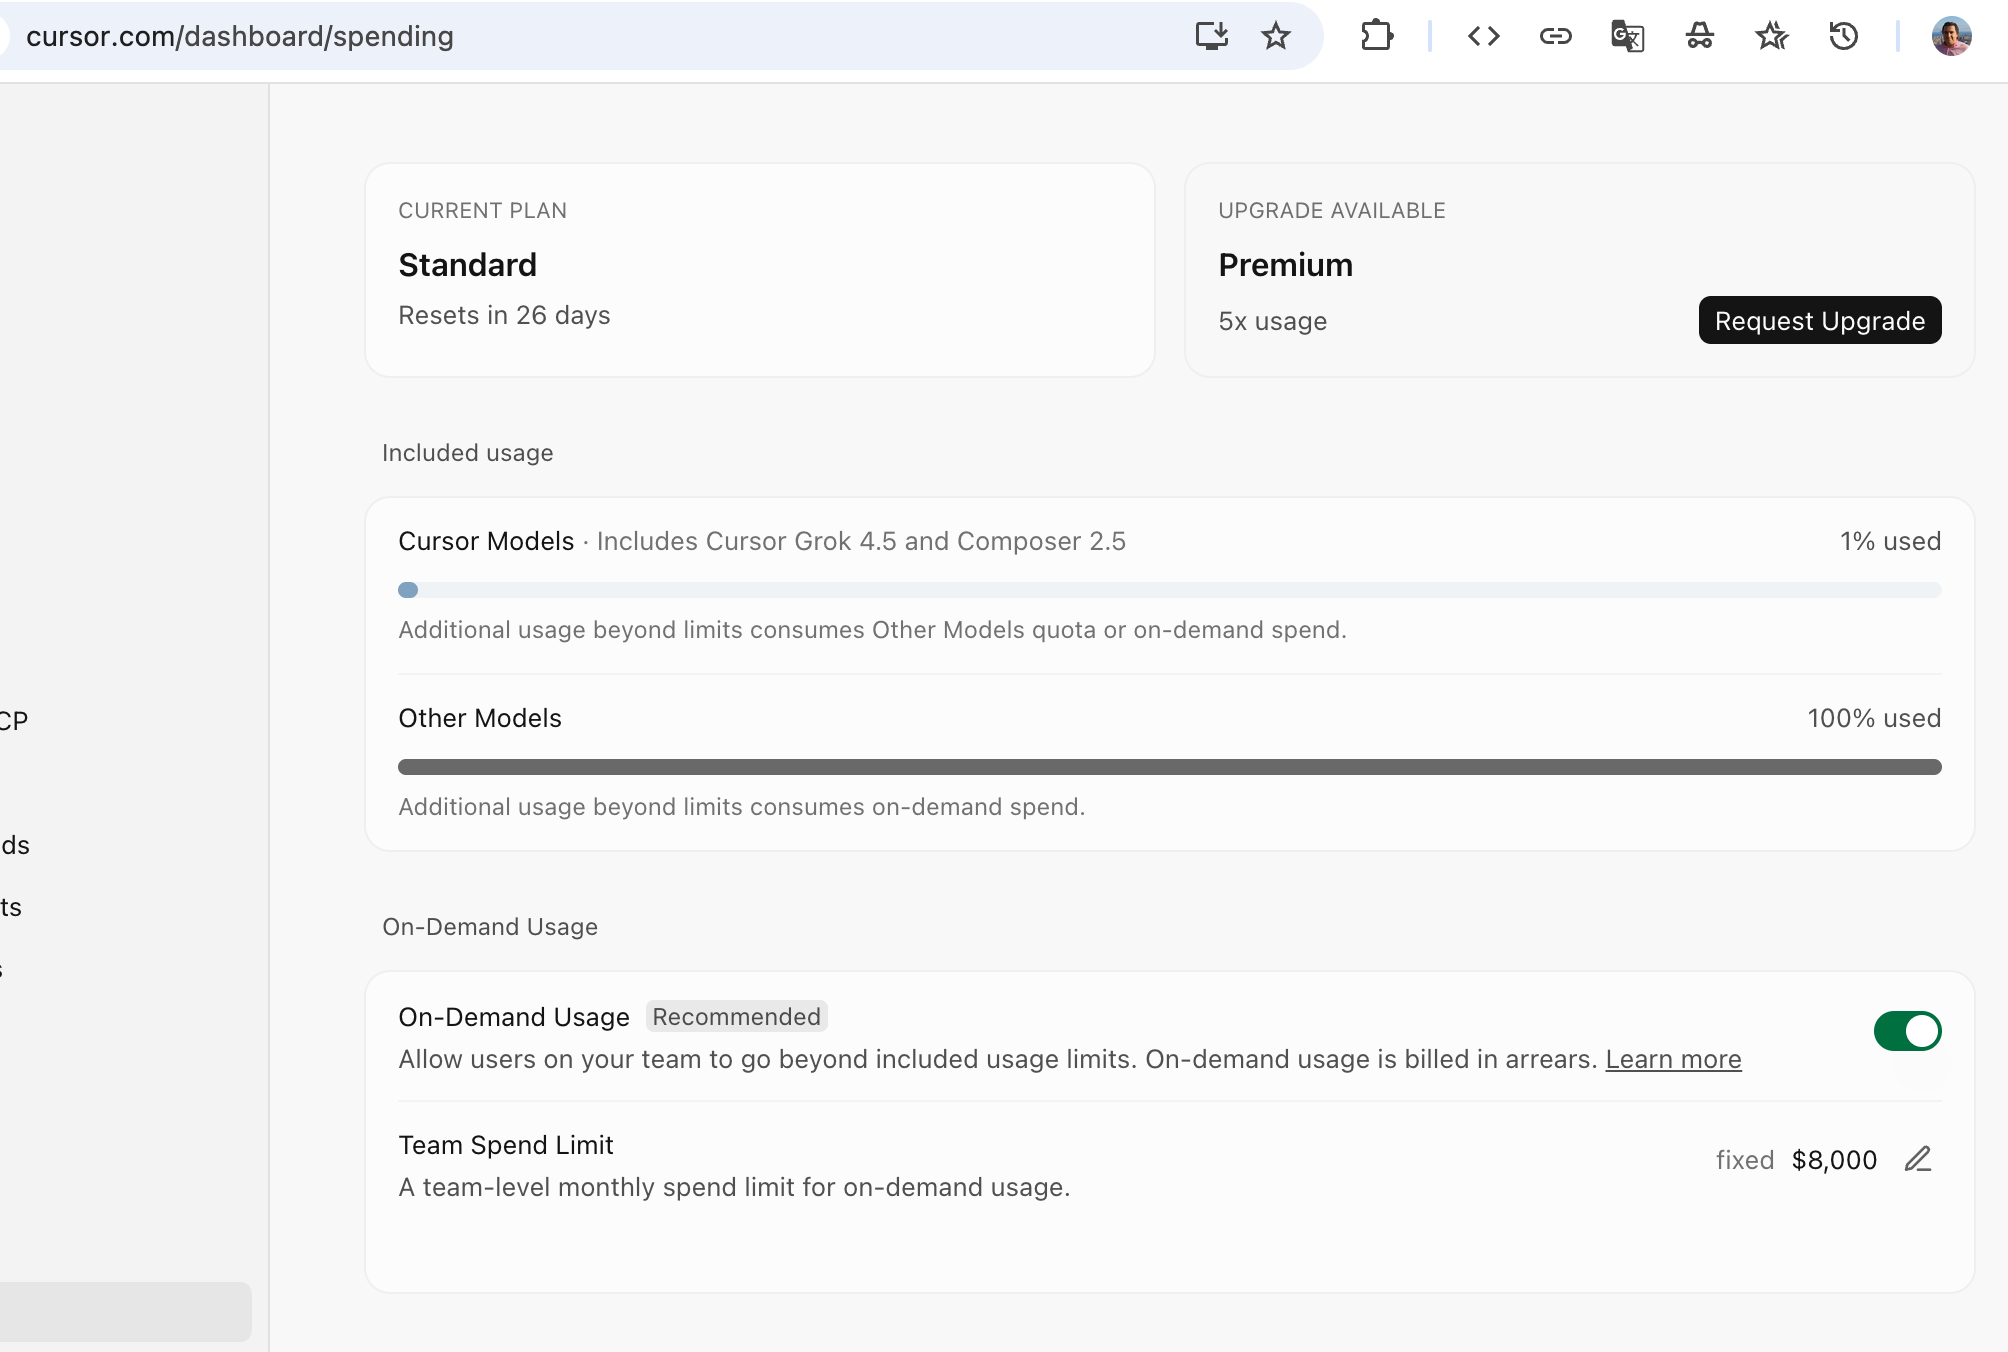2008x1352 pixels.
Task: Click the chain link extension icon
Action: (x=1556, y=36)
